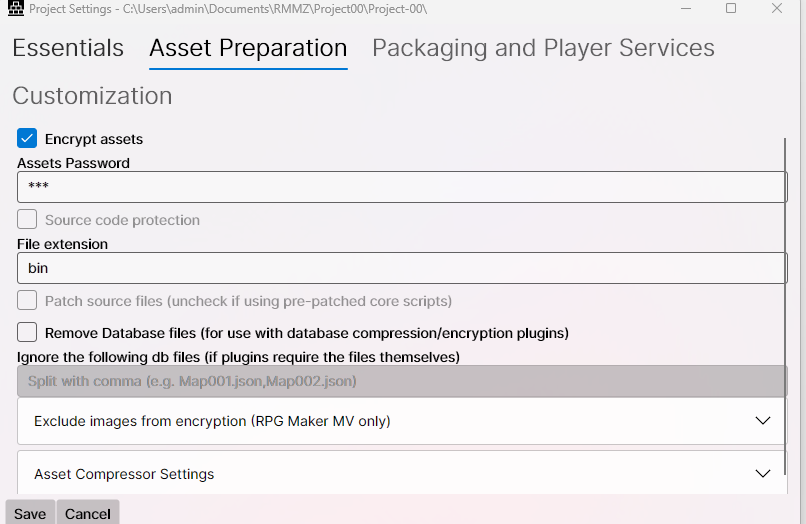The height and width of the screenshot is (524, 806).
Task: Click the app icon in title bar
Action: pos(15,9)
